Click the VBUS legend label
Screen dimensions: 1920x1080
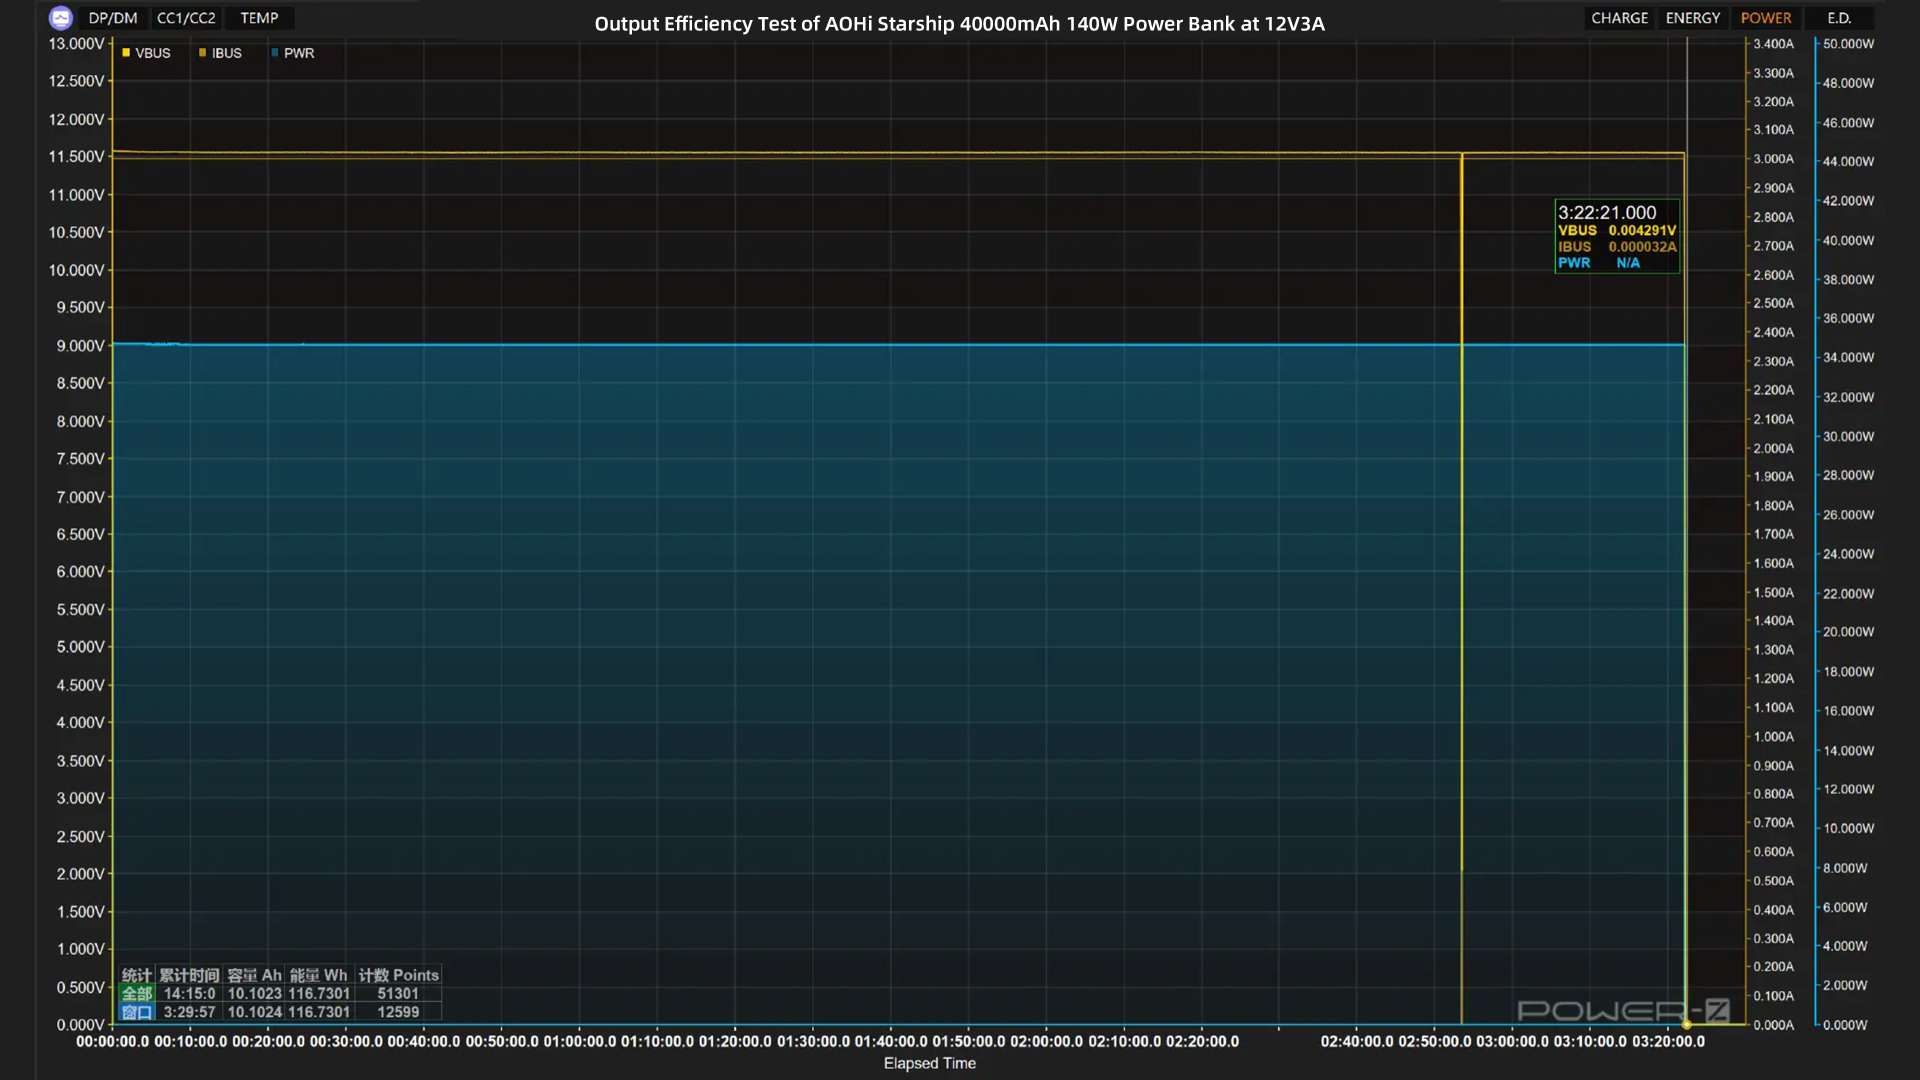(x=153, y=53)
